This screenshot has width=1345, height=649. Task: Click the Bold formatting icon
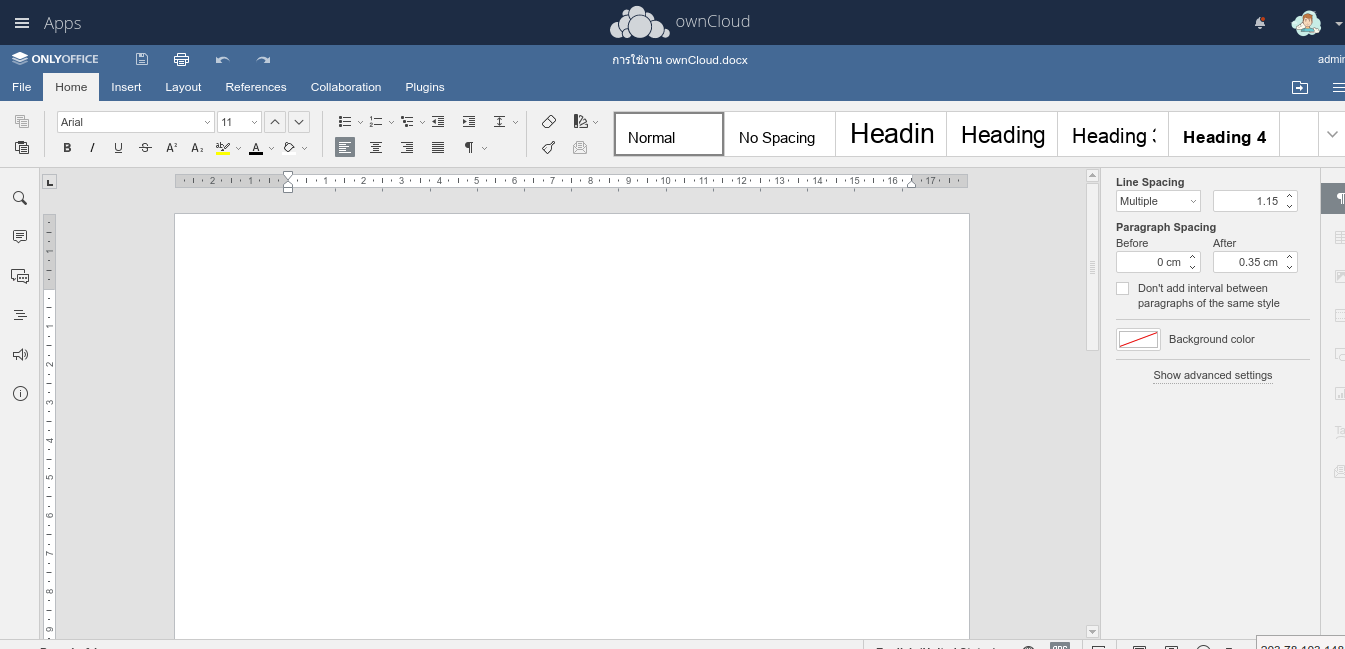point(67,148)
